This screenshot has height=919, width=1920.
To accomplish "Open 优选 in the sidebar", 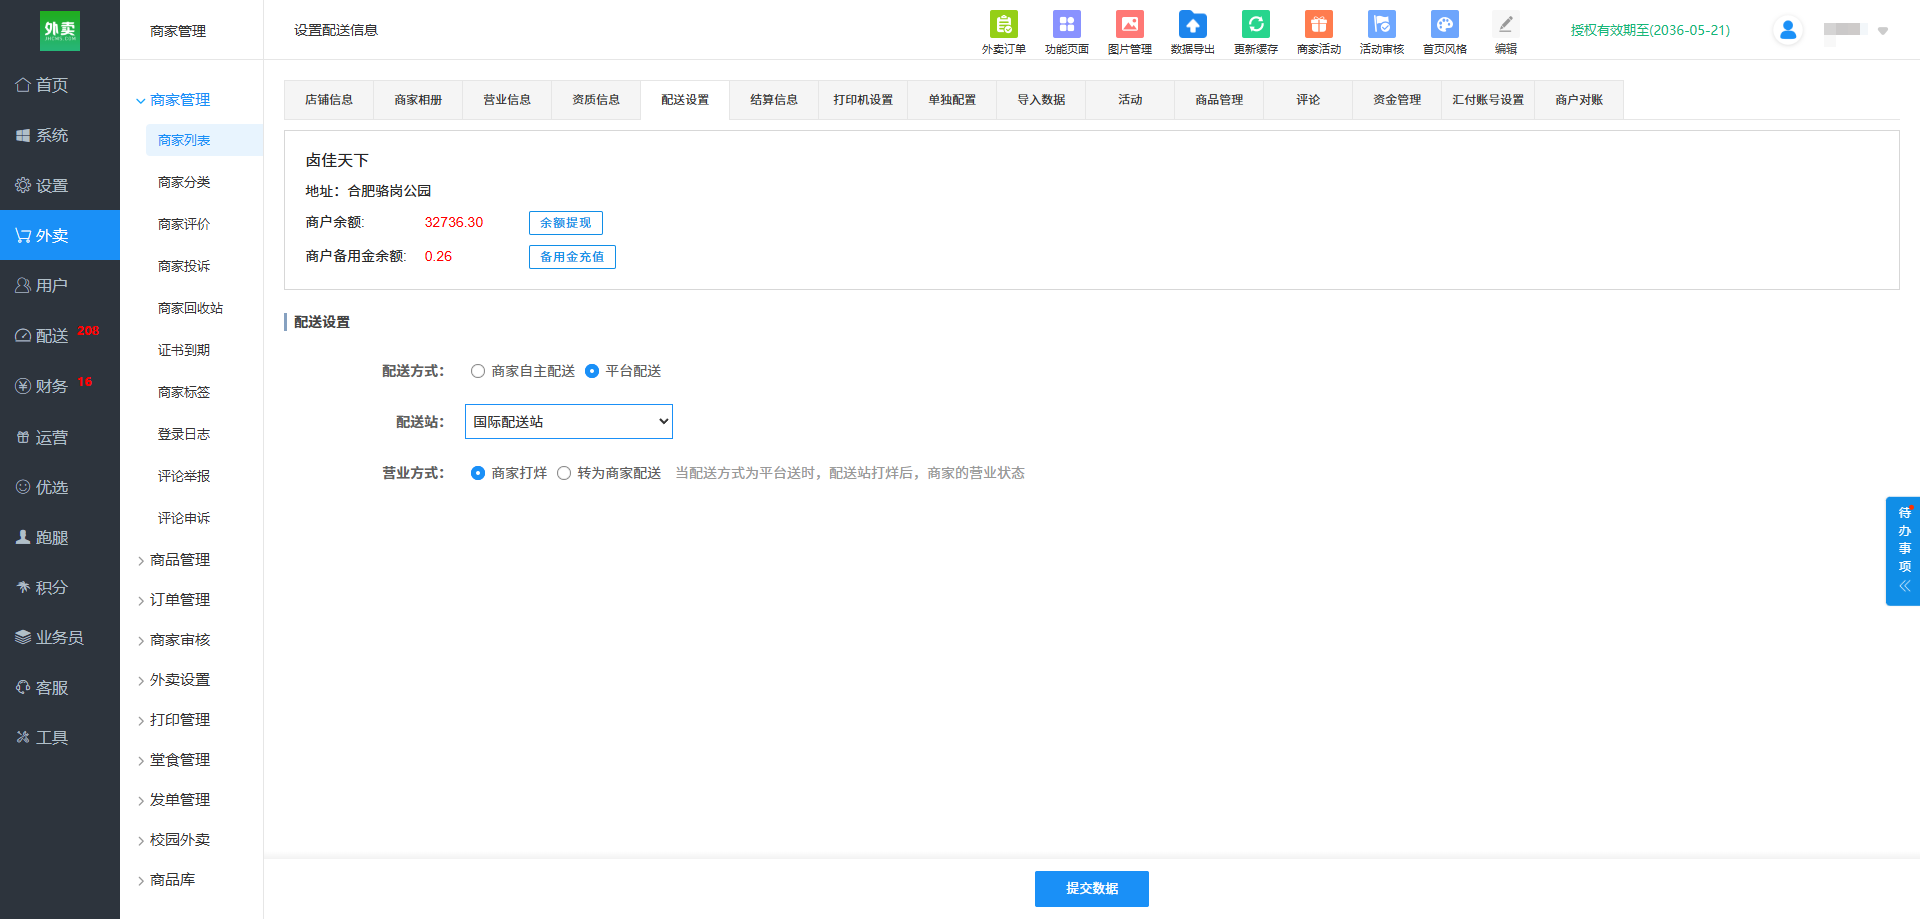I will 60,487.
